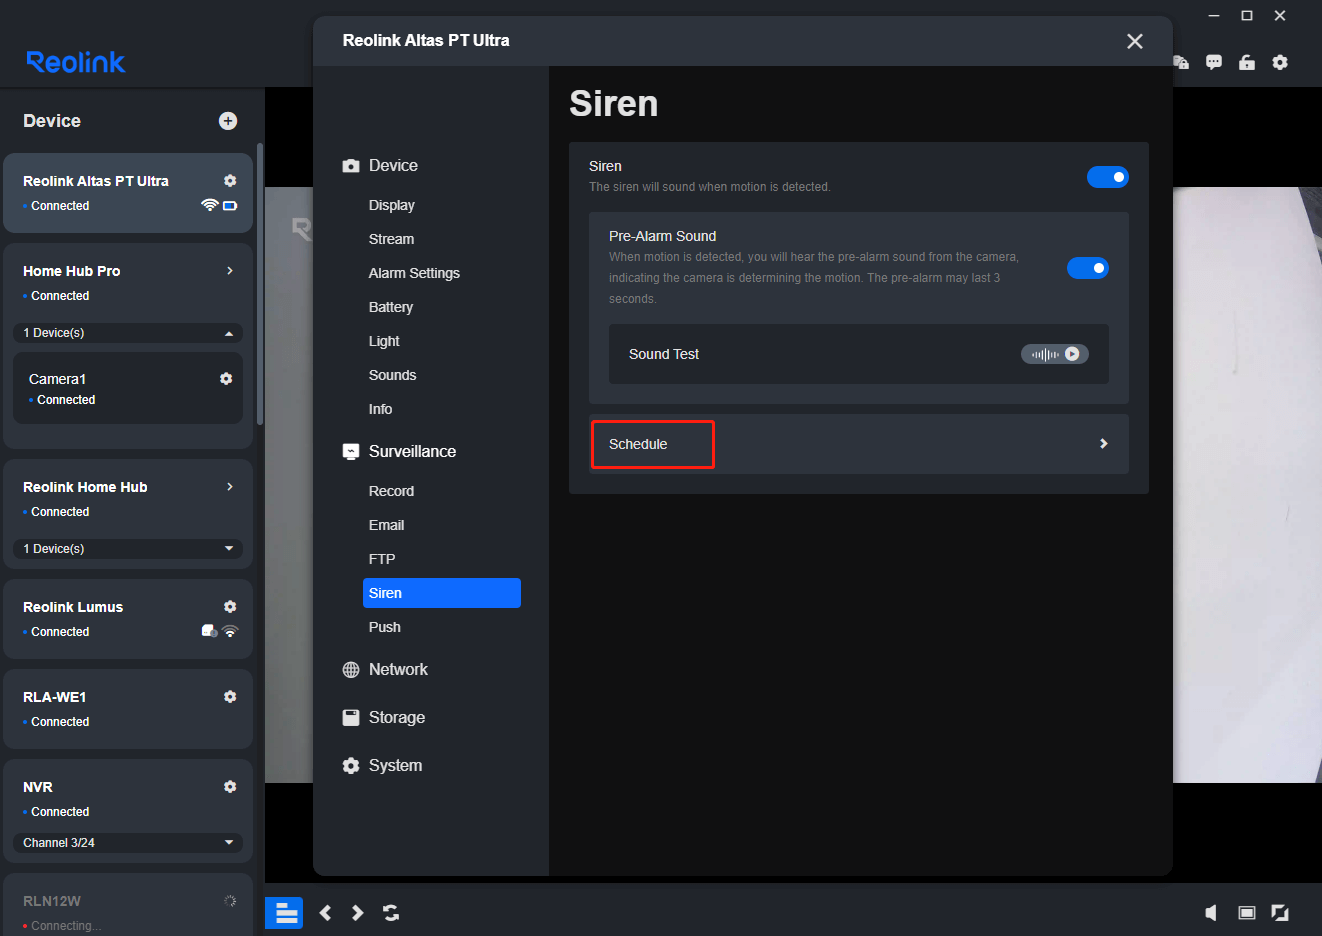Select the Camera1 device entry

(128, 388)
